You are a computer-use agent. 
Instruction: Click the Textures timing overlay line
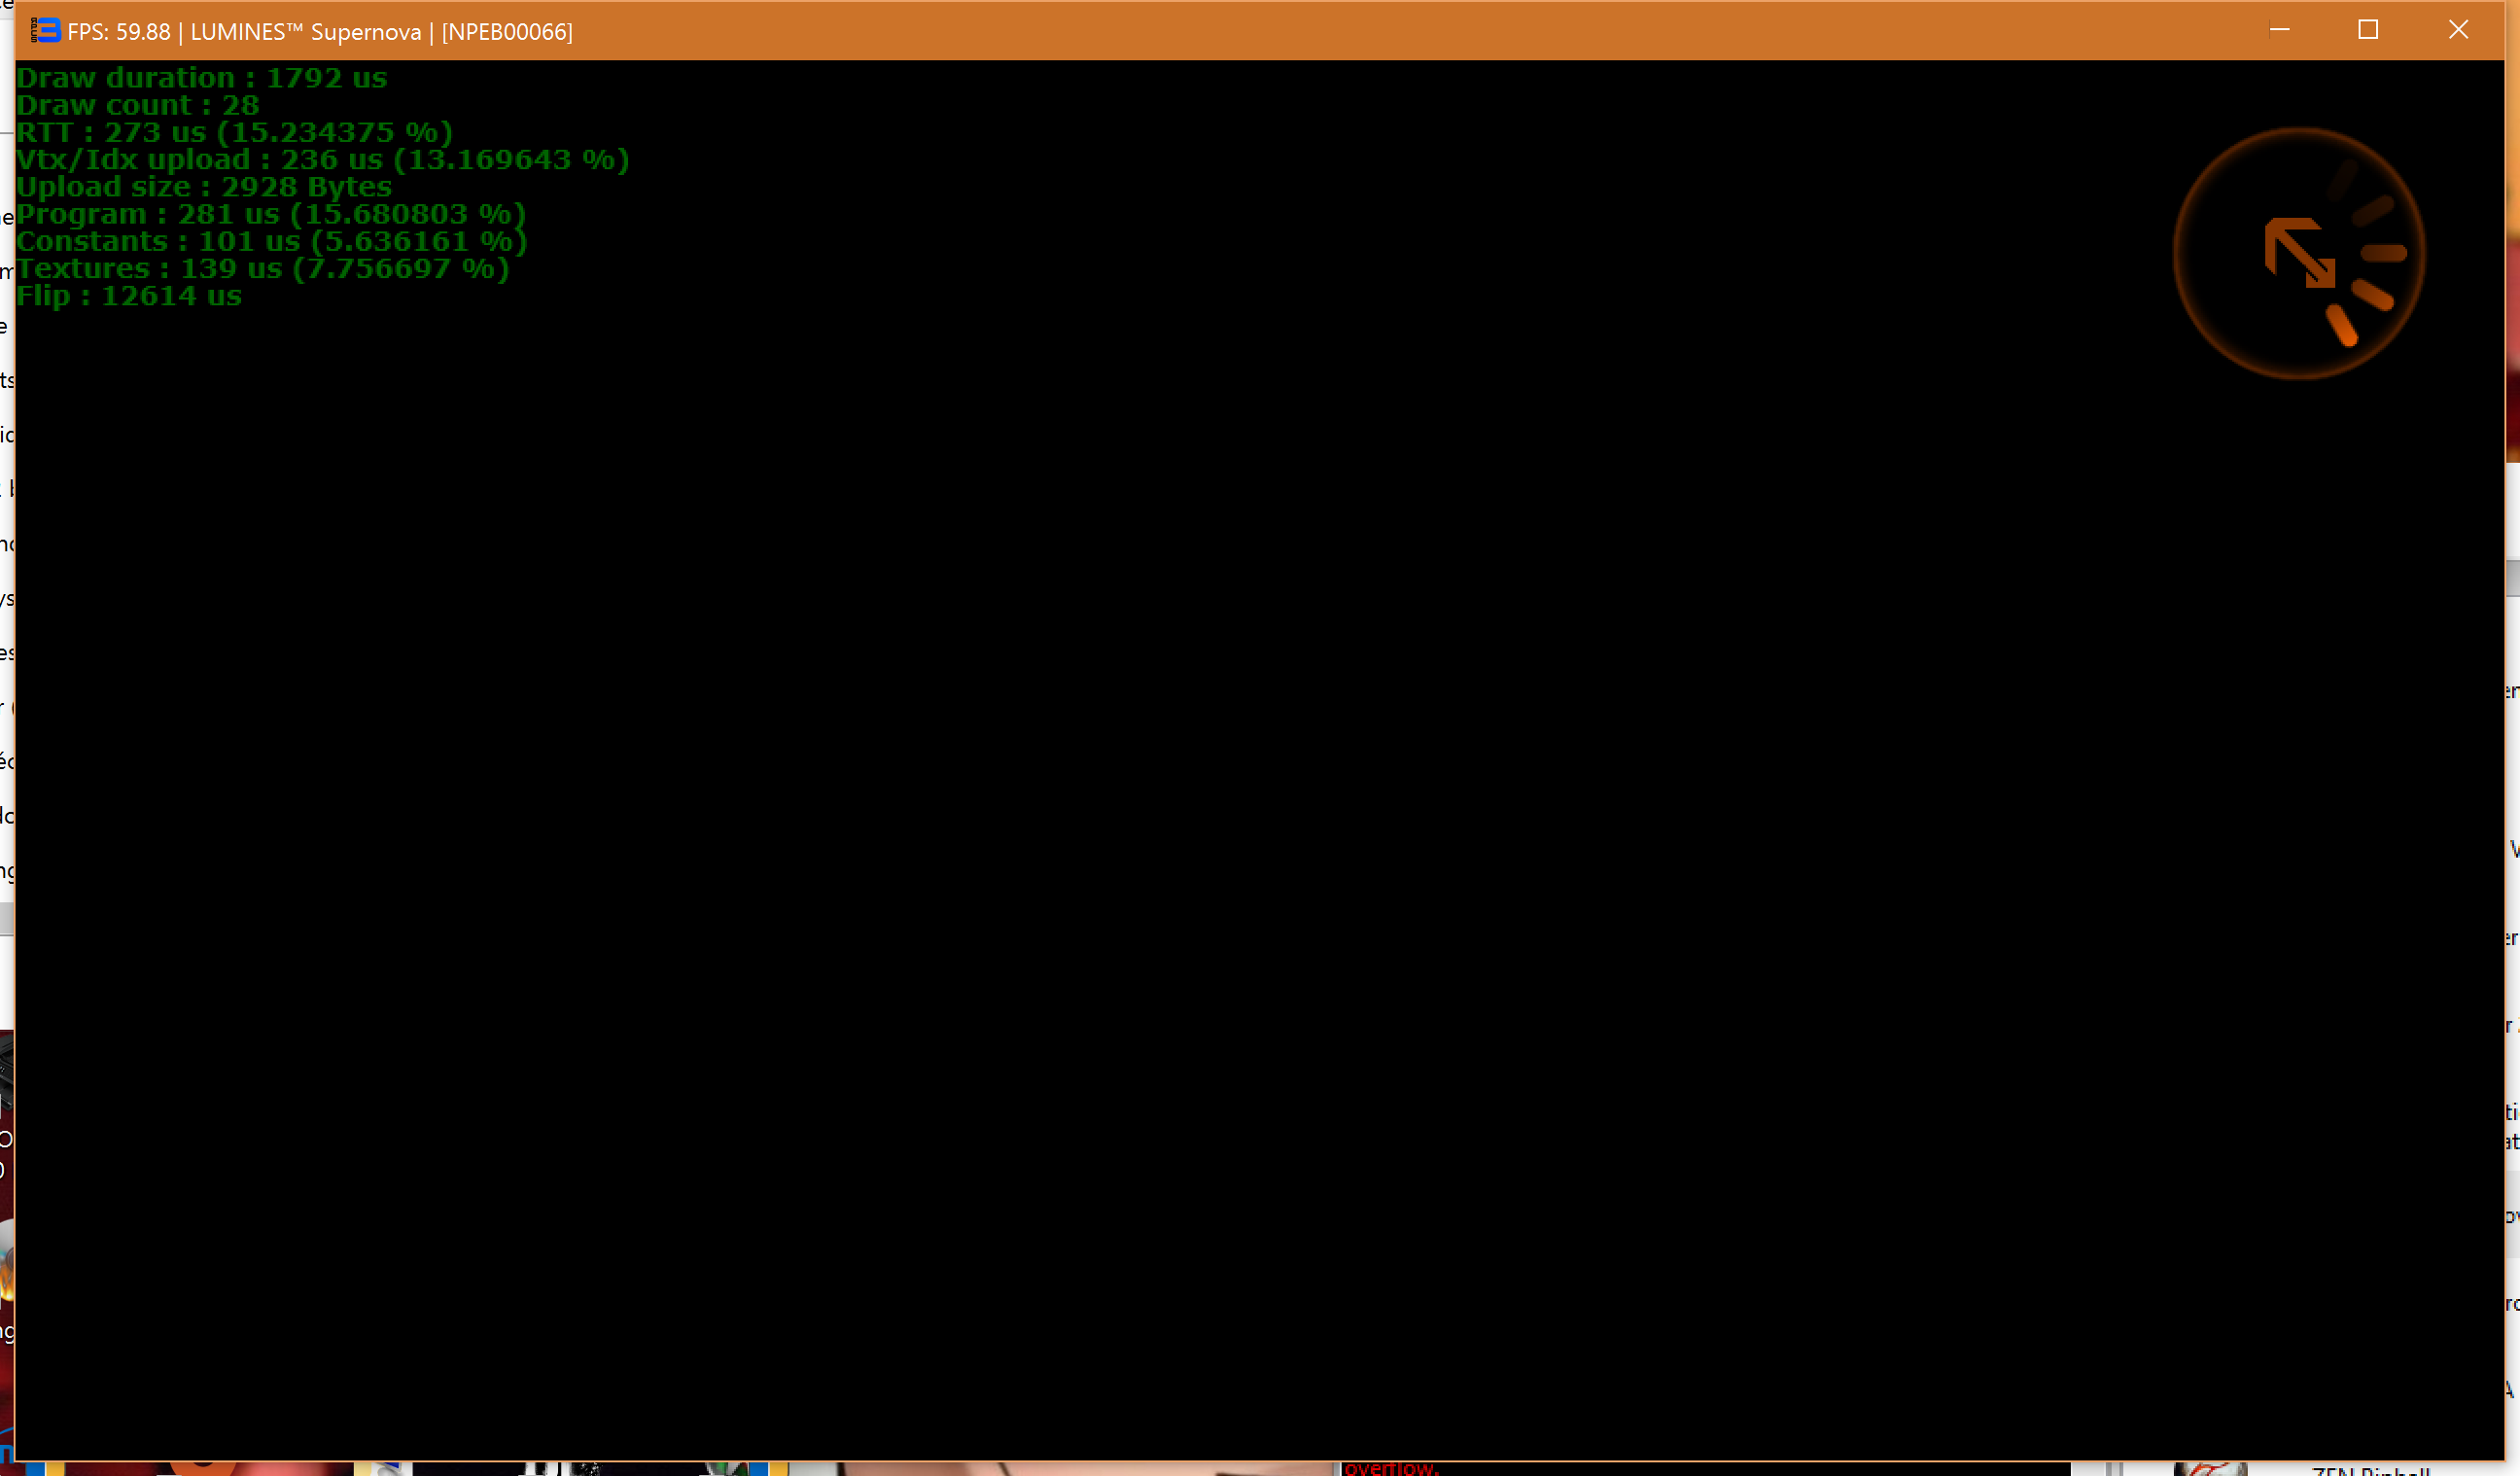click(262, 269)
